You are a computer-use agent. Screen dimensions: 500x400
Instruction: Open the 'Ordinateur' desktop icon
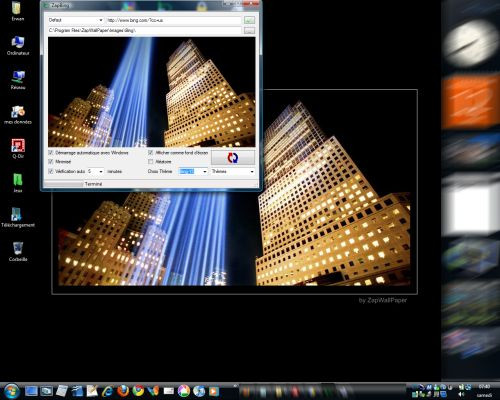(x=18, y=46)
